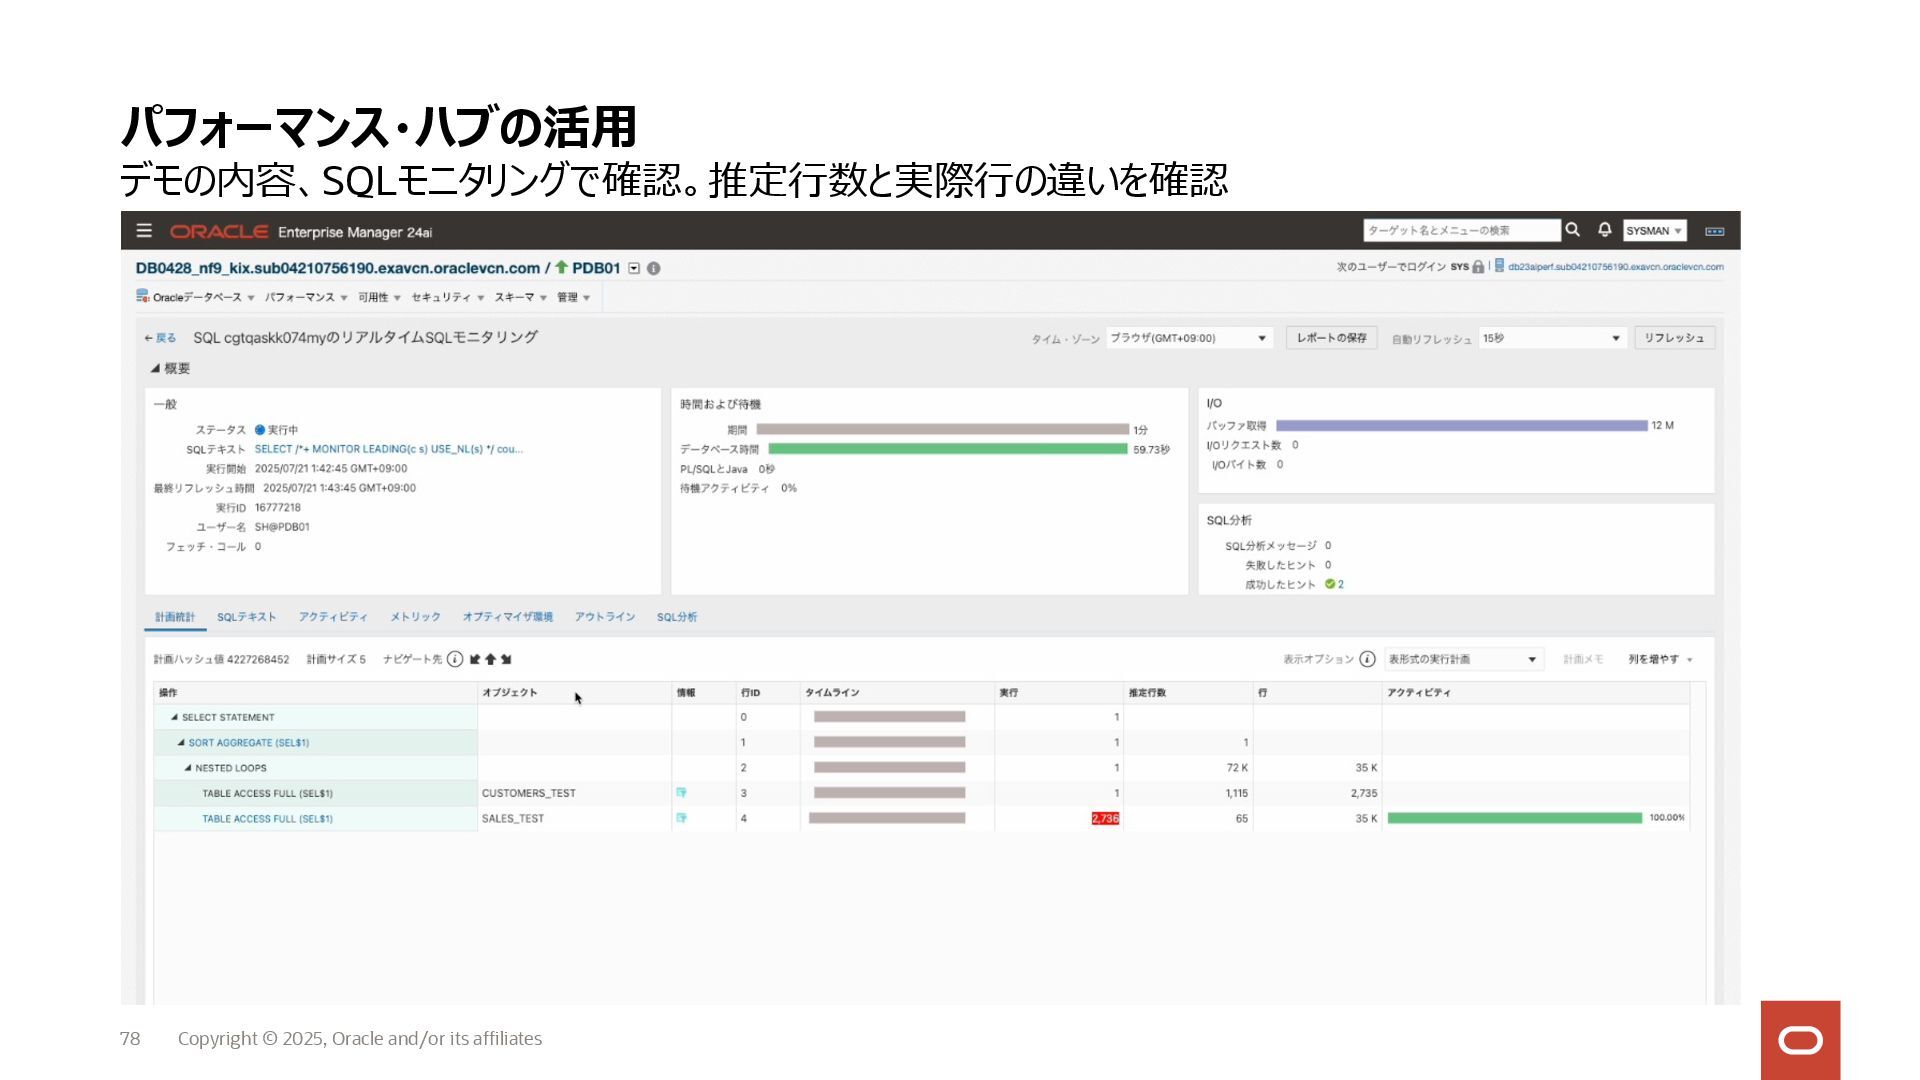The height and width of the screenshot is (1080, 1920).
Task: Click the middle up-arrow navigation icon
Action: (490, 659)
